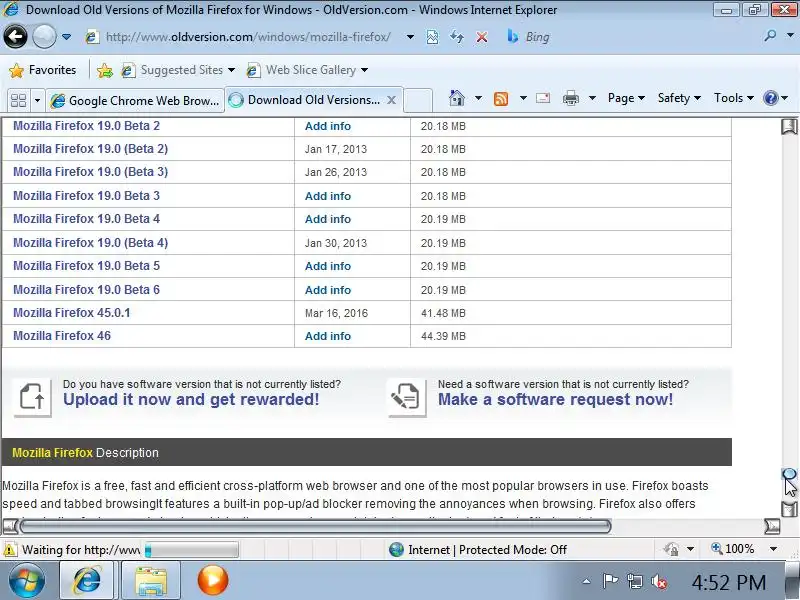This screenshot has width=800, height=600.
Task: Click the Help question mark icon
Action: point(770,97)
